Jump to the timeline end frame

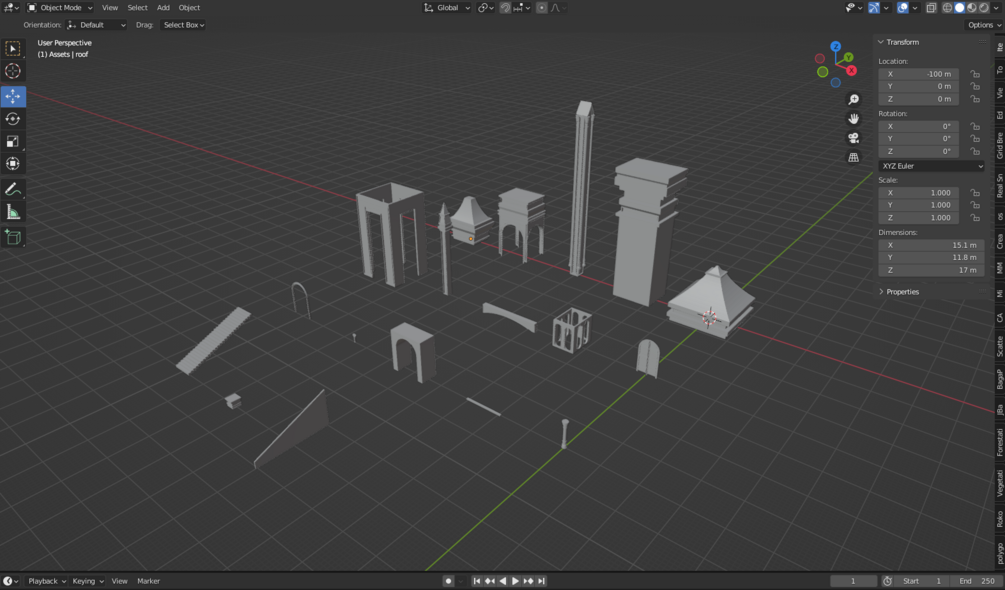point(542,581)
